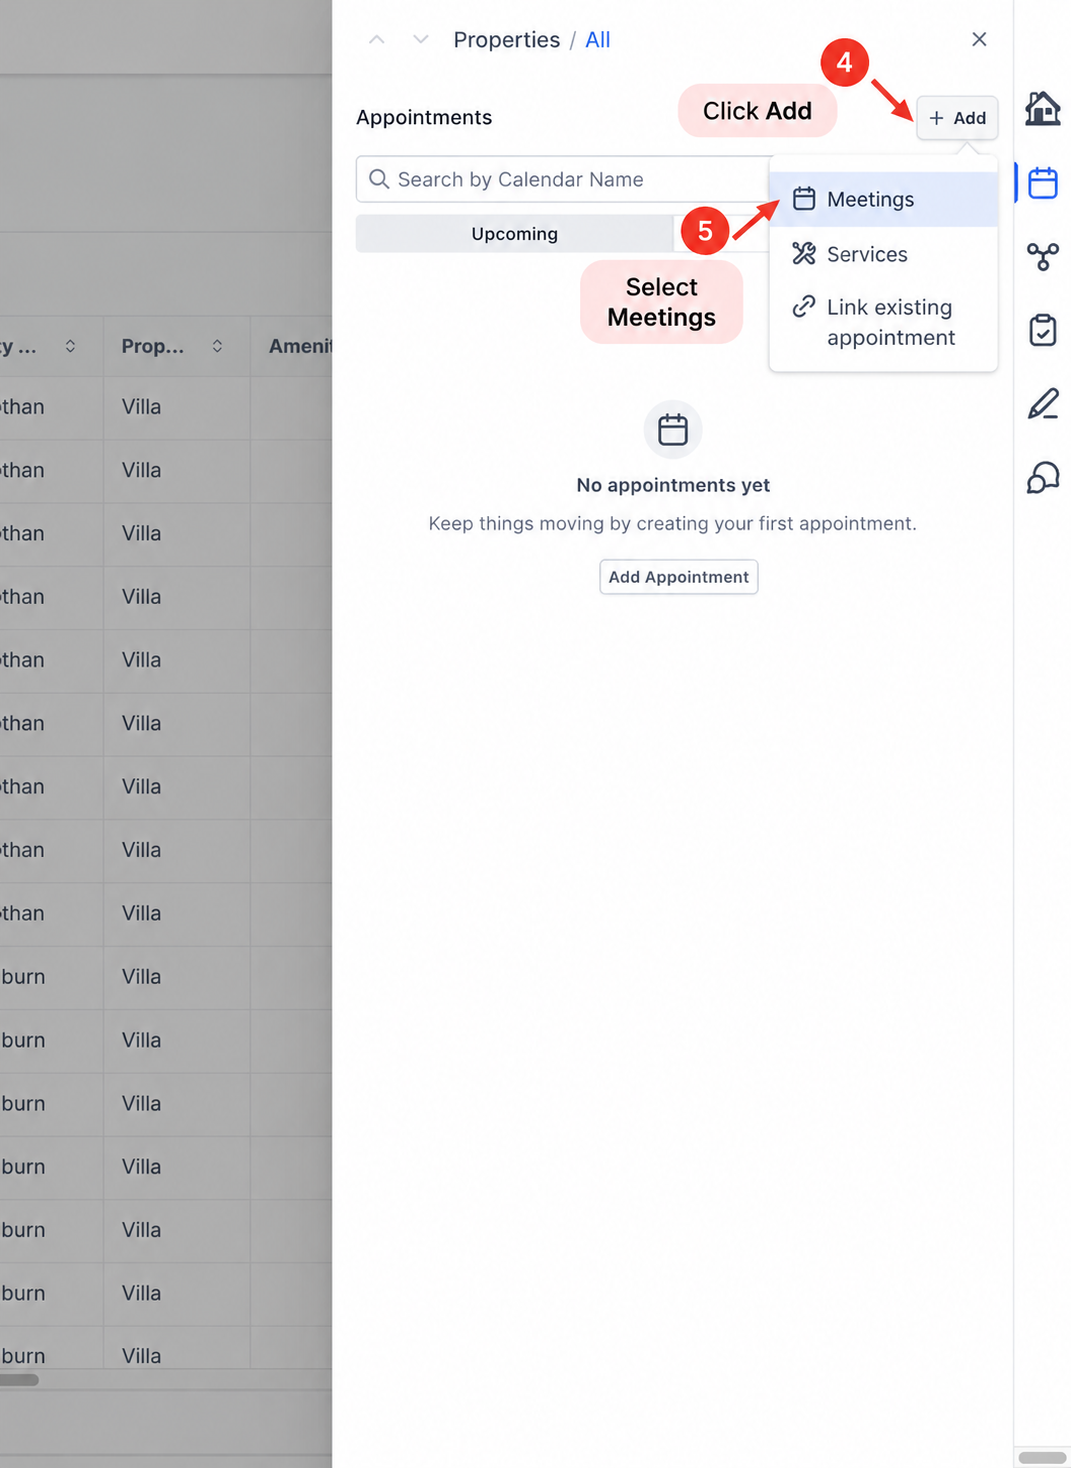
Task: Close the Properties side panel
Action: pyautogui.click(x=979, y=39)
